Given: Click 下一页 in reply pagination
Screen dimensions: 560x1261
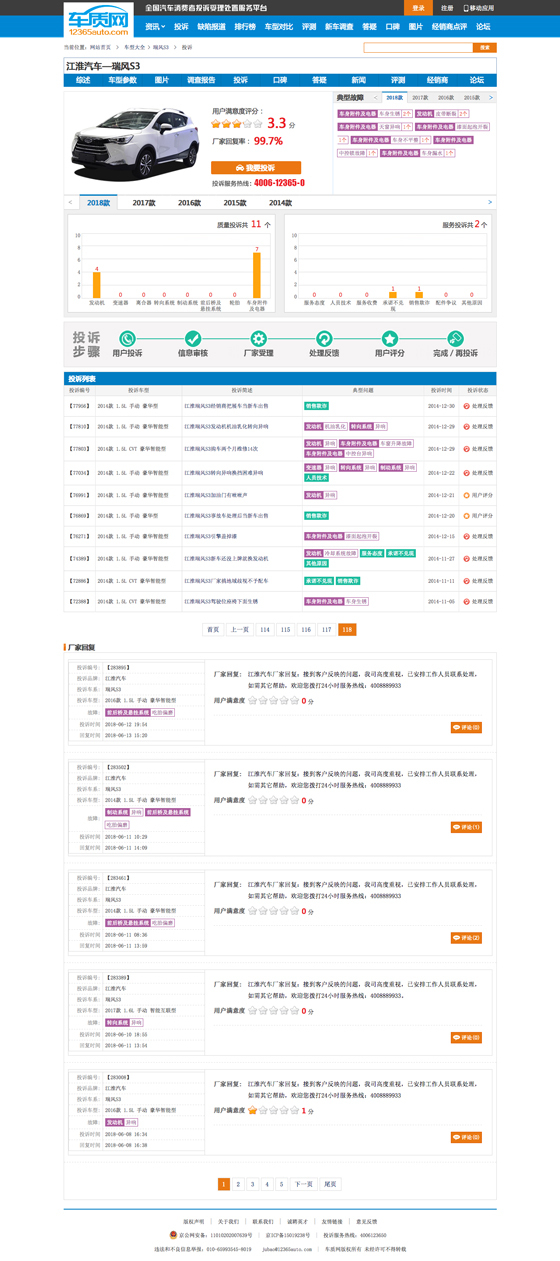Looking at the screenshot, I should (x=304, y=1184).
